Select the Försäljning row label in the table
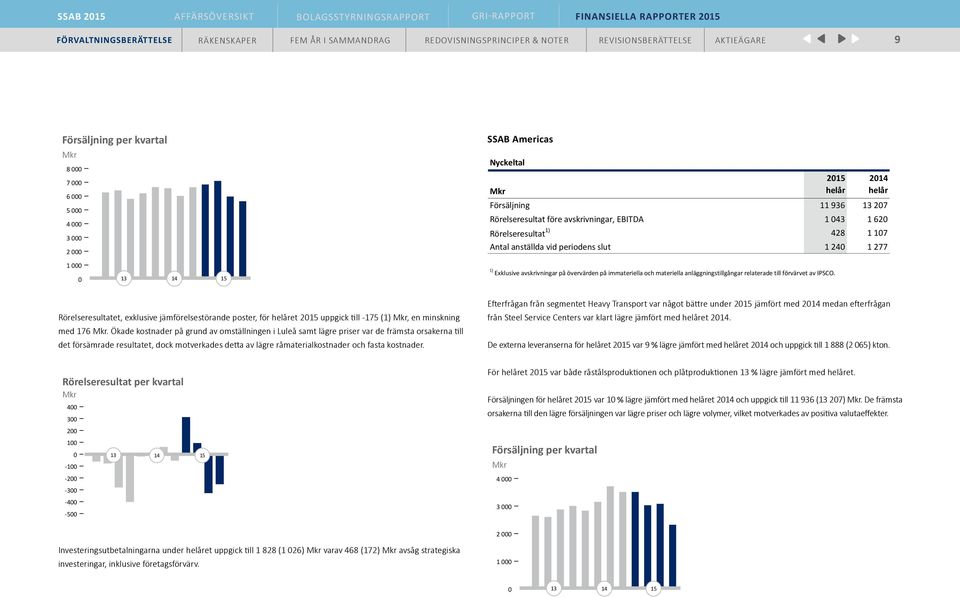 pos(509,206)
